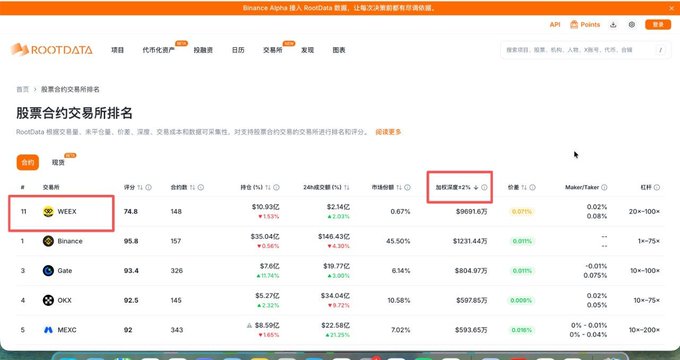Open the 代币化资产 navigation menu

pos(158,50)
